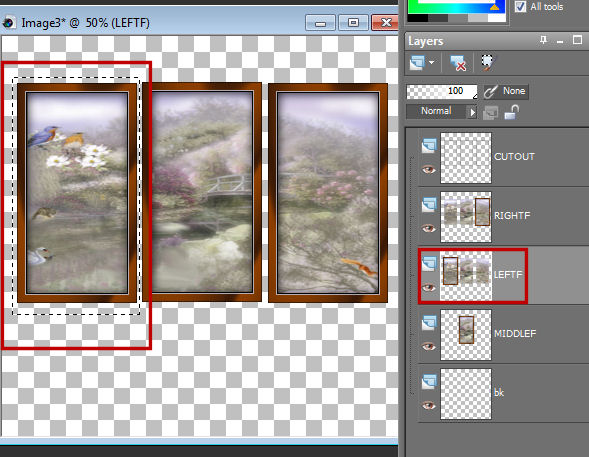Click the Delete Layer icon
Viewport: 589px width, 457px height.
(x=458, y=63)
